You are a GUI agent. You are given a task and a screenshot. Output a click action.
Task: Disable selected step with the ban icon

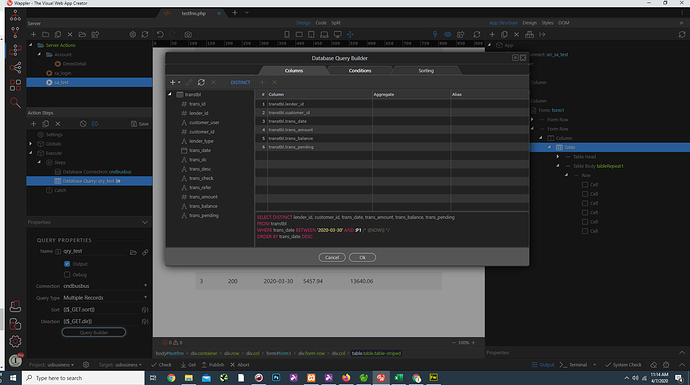[83, 124]
